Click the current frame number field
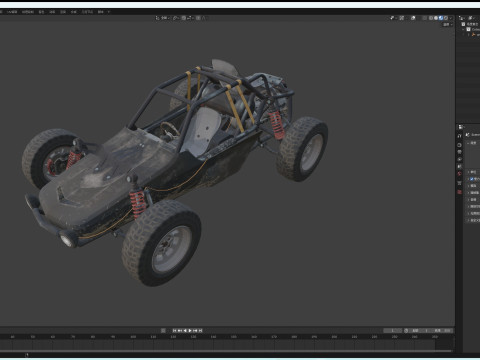This screenshot has height=360, width=480. (x=393, y=330)
